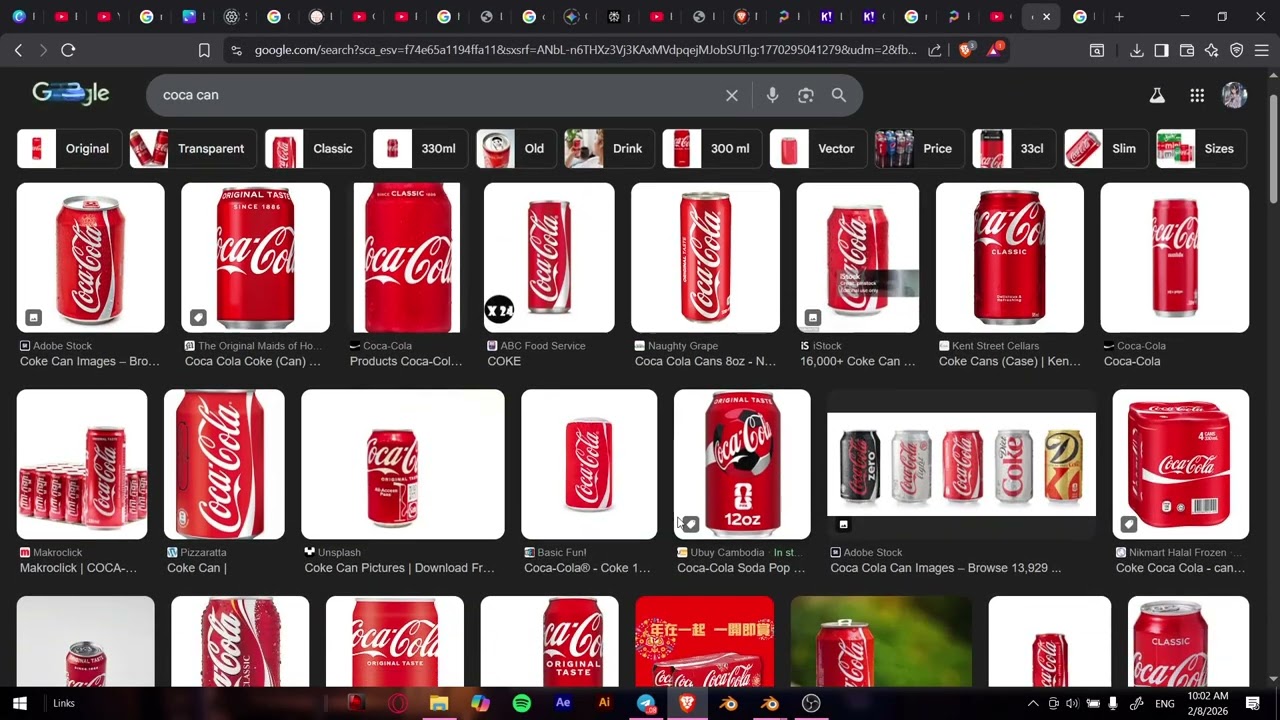Apply the Price filter

(x=919, y=149)
